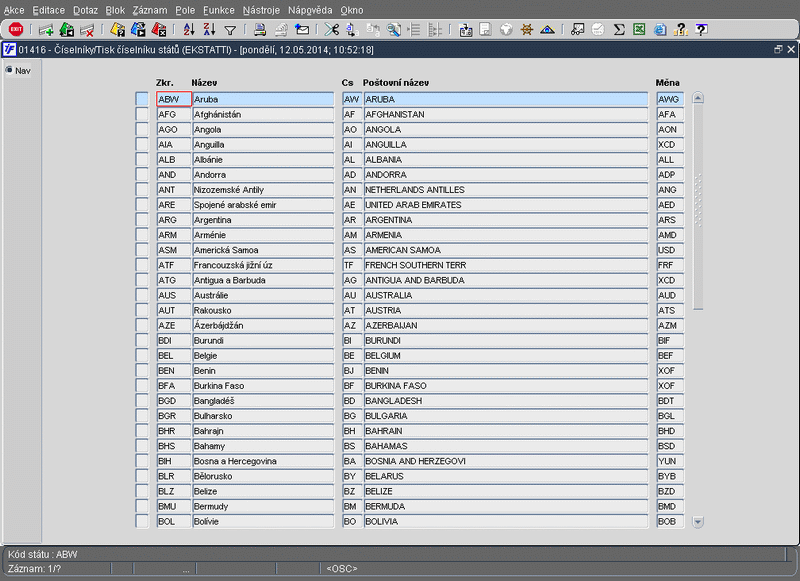Click the print icon
The height and width of the screenshot is (581, 800).
[260, 30]
